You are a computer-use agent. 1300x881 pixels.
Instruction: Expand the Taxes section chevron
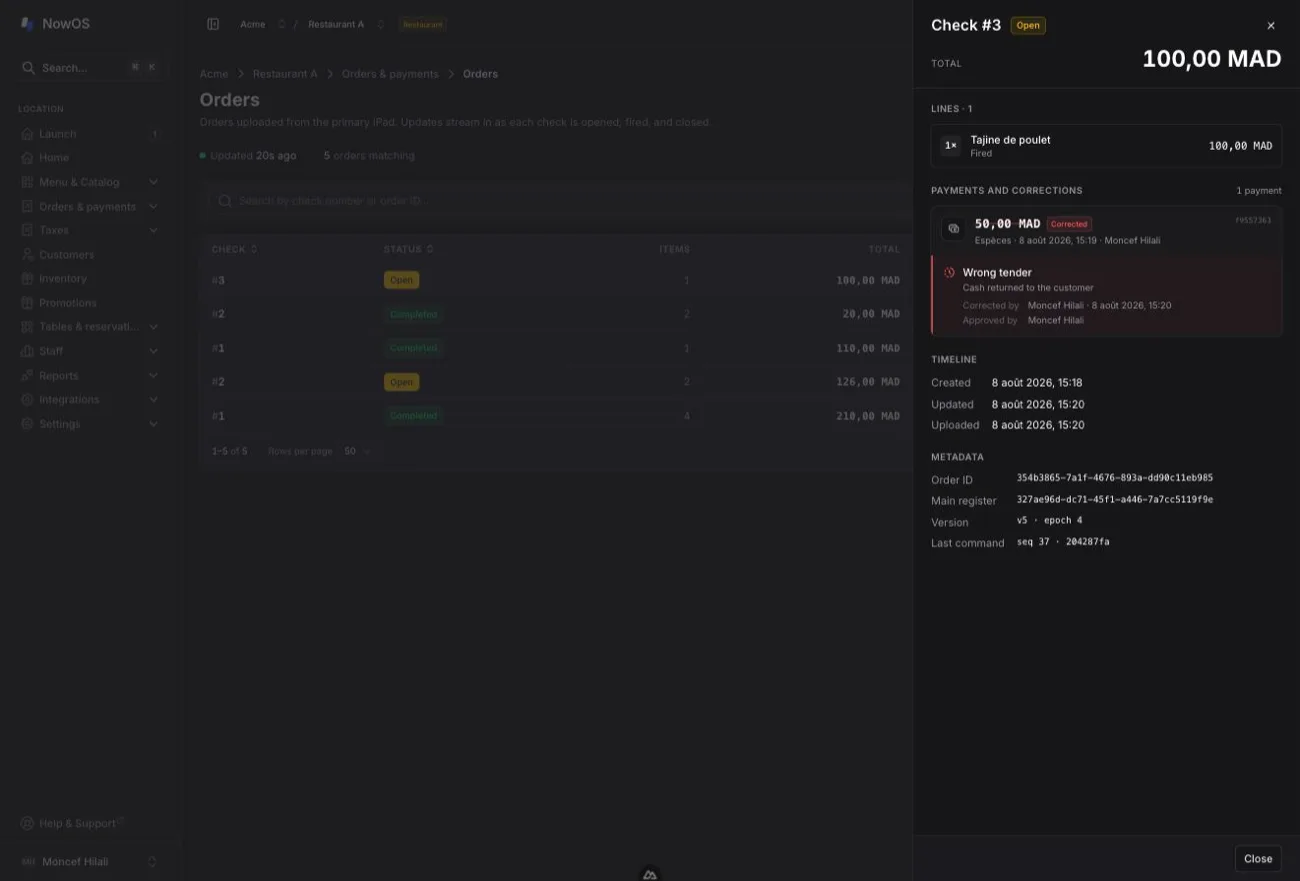pos(153,230)
